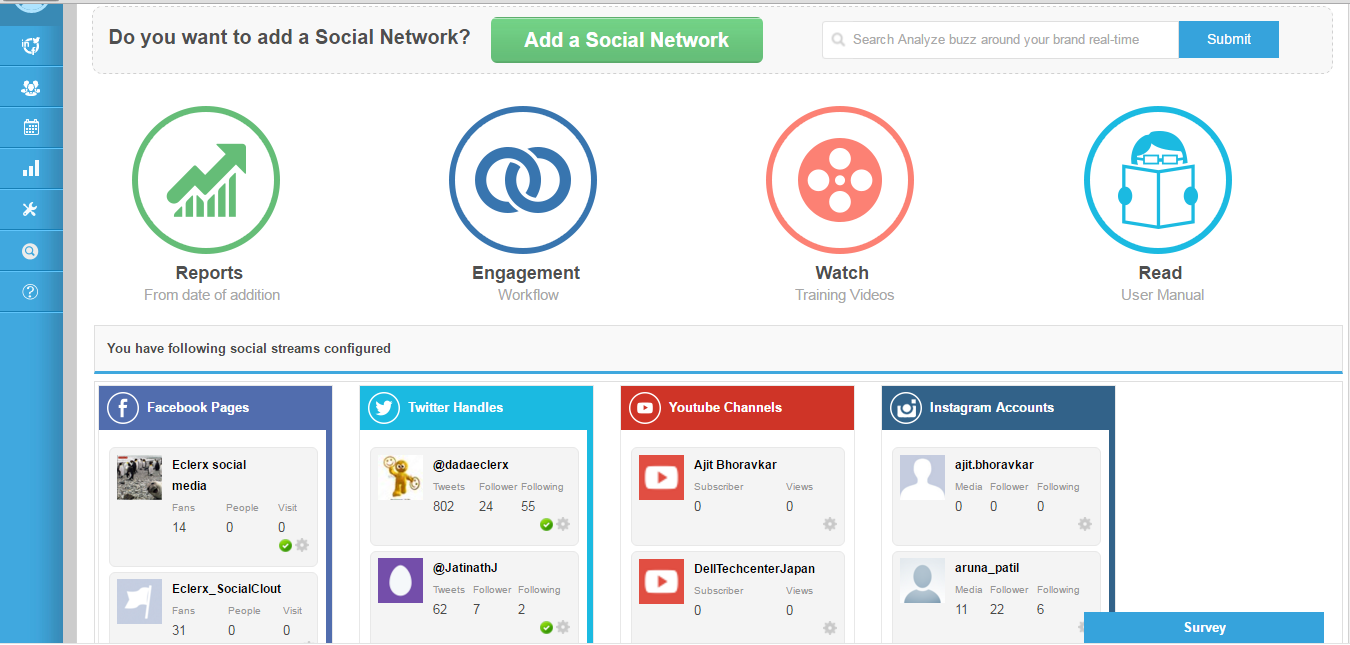The width and height of the screenshot is (1350, 645).
Task: Open settings gear for Ajit Bhoravkar channel
Action: 829,524
